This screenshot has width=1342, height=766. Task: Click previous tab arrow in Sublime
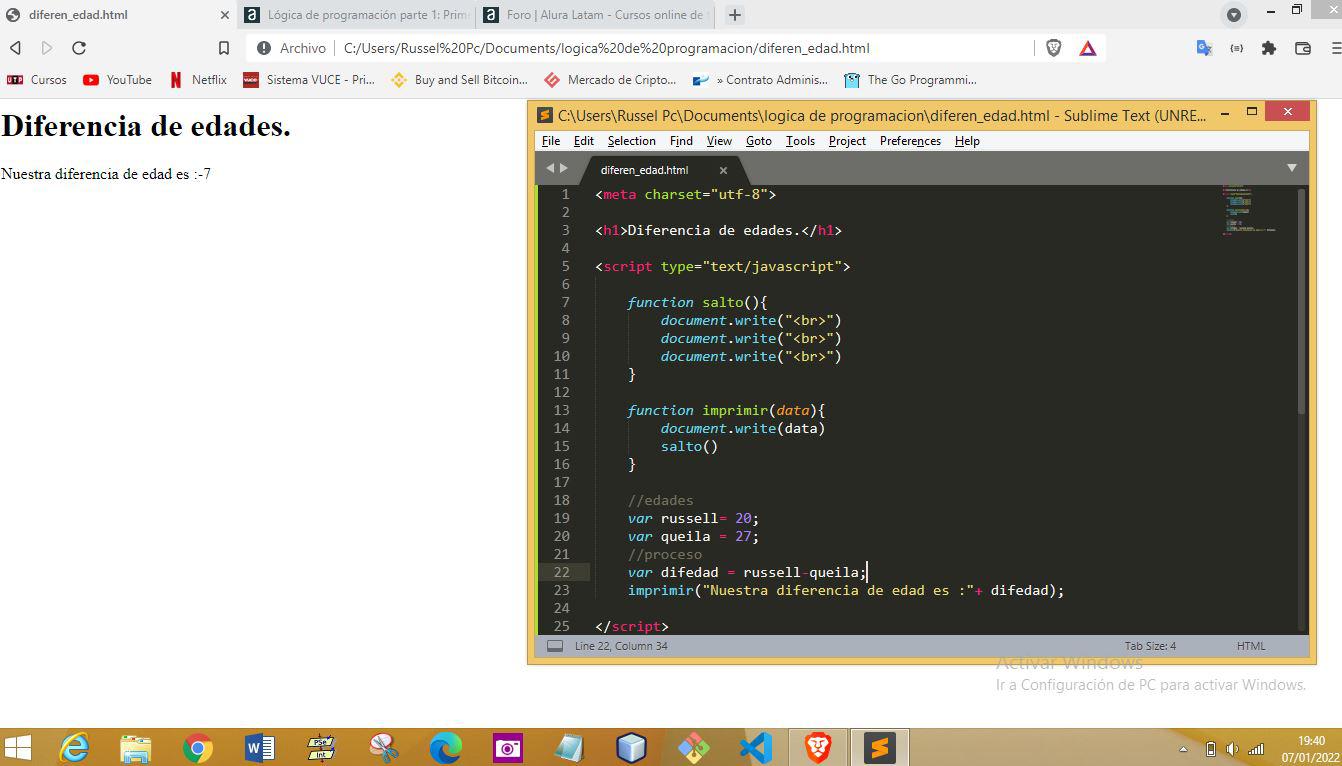549,168
